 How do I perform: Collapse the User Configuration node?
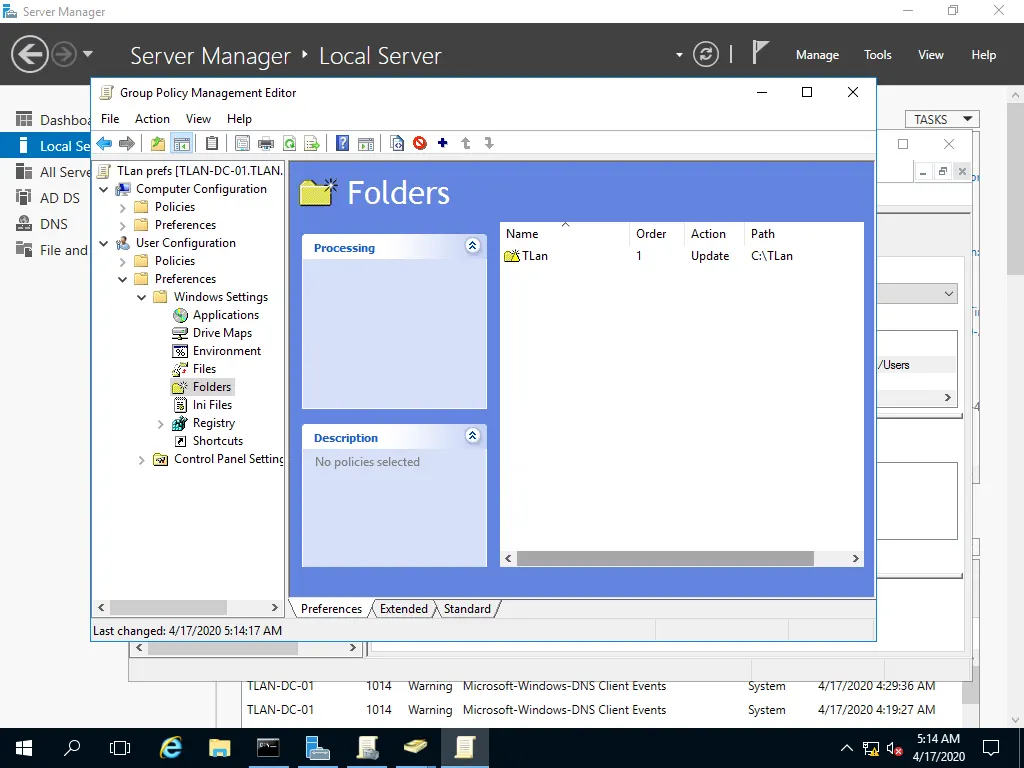104,244
